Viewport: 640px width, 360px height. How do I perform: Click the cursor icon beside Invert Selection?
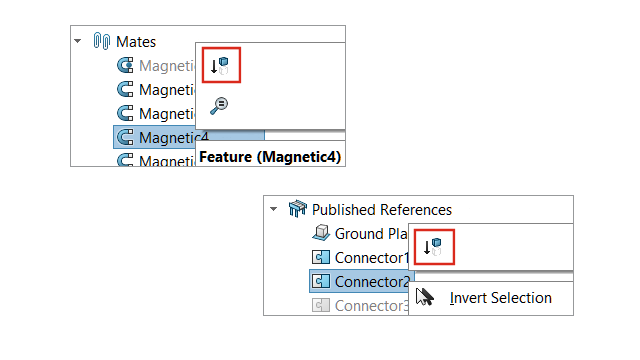click(x=425, y=297)
